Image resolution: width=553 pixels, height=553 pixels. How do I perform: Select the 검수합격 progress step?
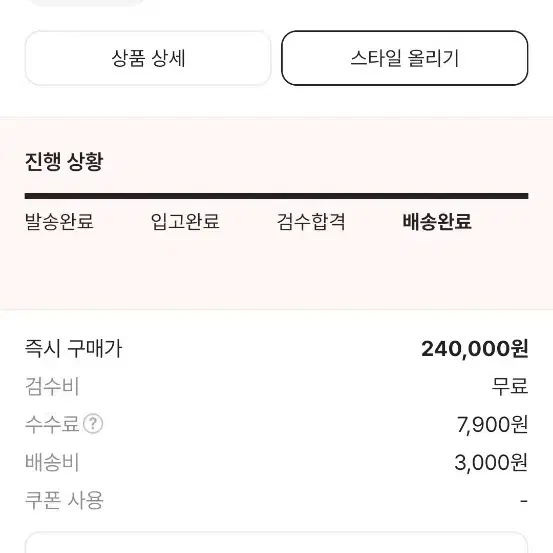[311, 221]
